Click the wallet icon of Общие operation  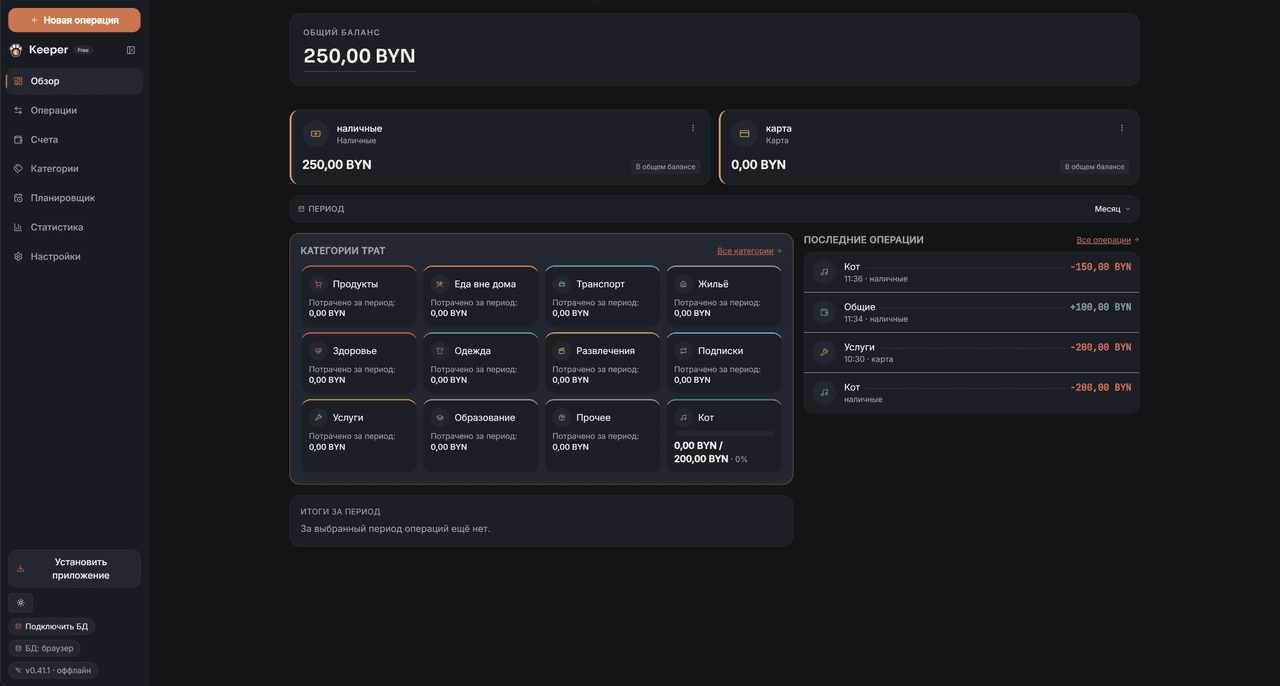point(824,312)
